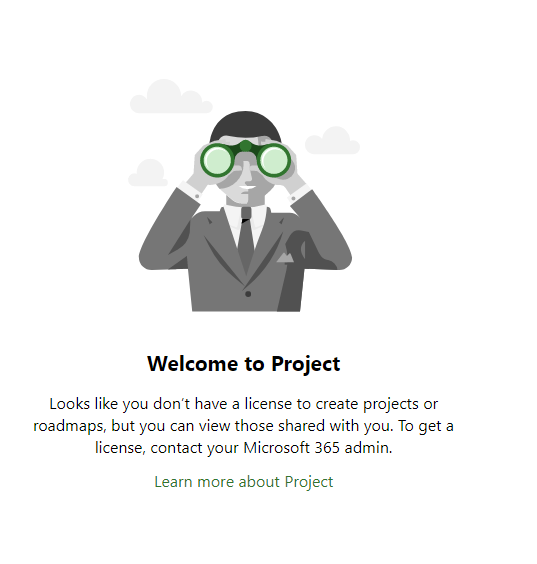The image size is (537, 564).
Task: Click the right green binocular lens
Action: pyautogui.click(x=273, y=160)
